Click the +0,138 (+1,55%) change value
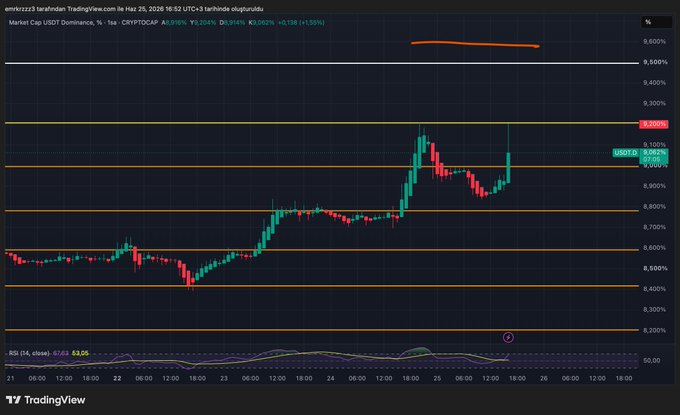 tap(301, 23)
